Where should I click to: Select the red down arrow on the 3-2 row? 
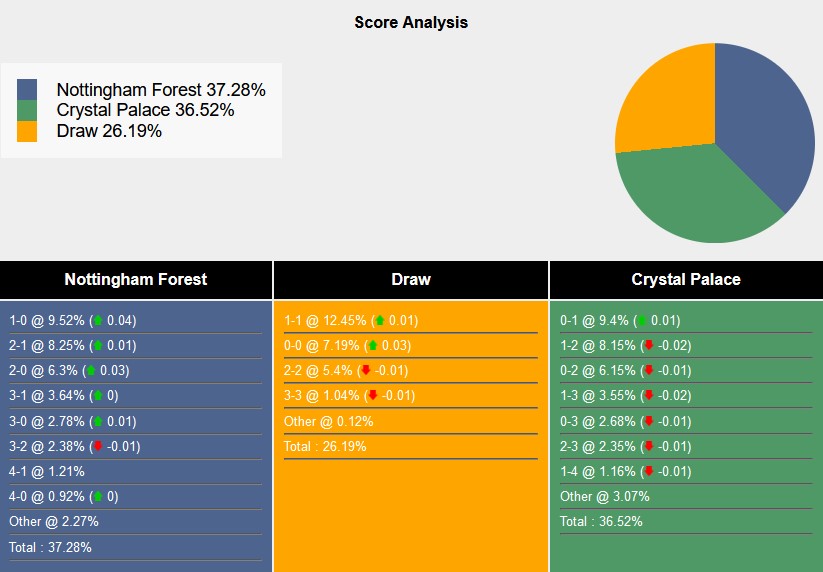97,446
